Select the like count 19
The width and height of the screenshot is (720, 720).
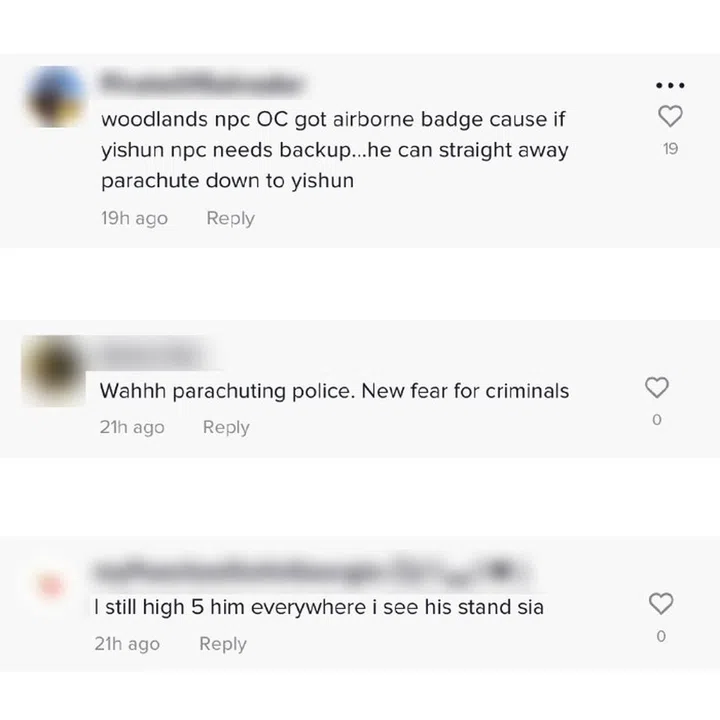pos(670,149)
